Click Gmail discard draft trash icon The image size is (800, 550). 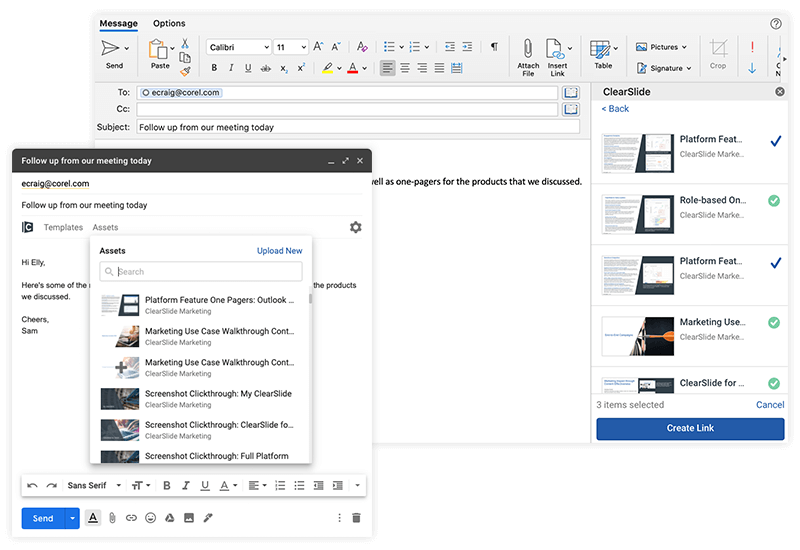click(x=357, y=518)
